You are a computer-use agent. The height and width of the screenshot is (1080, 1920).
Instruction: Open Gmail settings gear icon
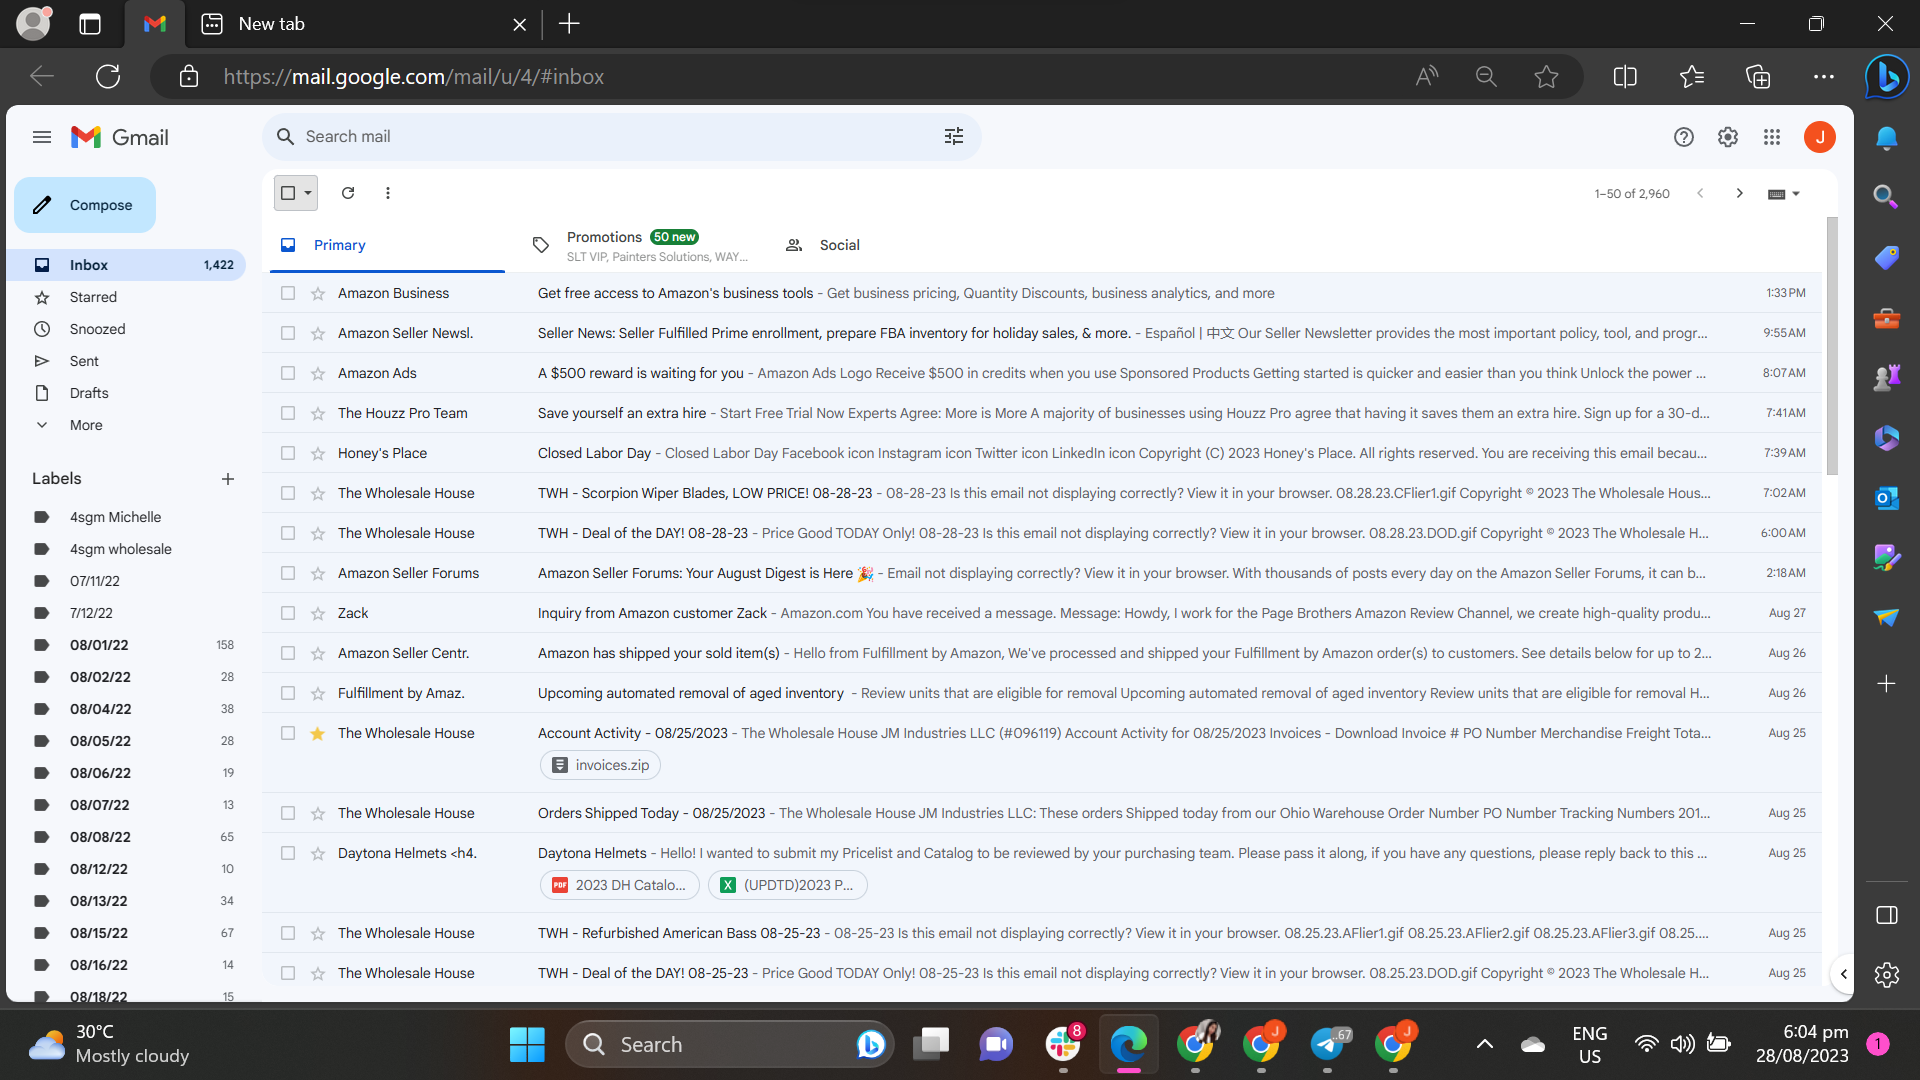pos(1728,137)
